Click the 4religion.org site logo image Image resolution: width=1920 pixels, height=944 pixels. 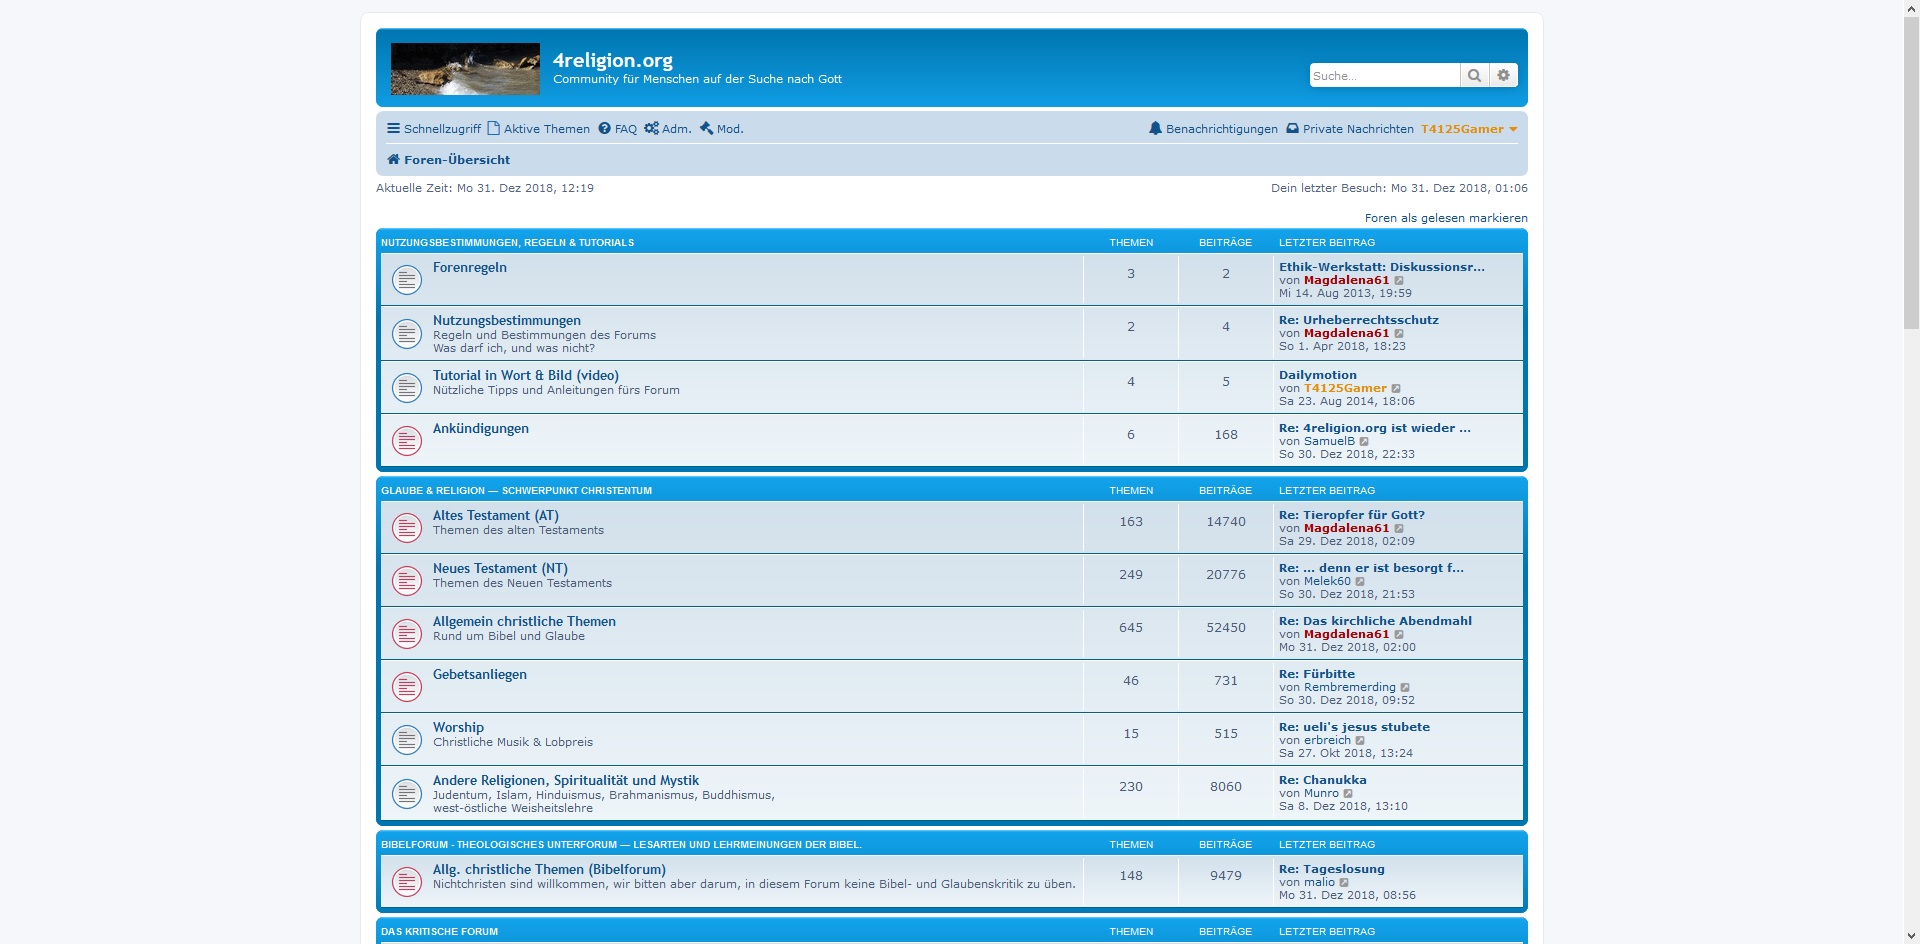(x=465, y=69)
